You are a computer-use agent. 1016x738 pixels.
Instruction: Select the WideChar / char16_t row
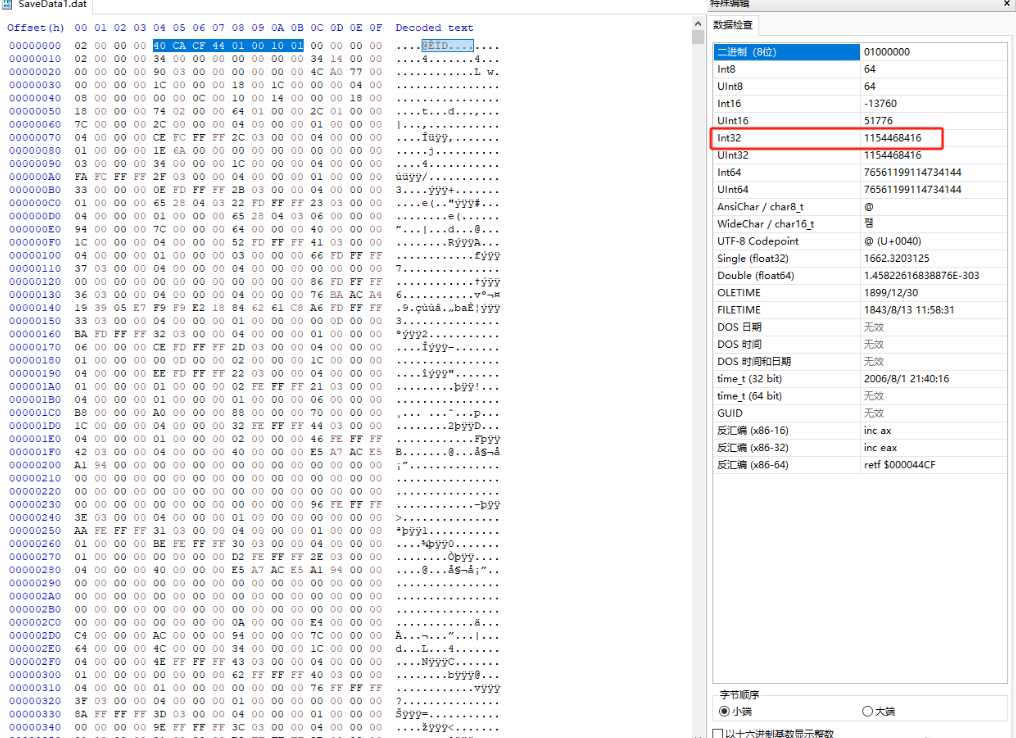pos(860,224)
